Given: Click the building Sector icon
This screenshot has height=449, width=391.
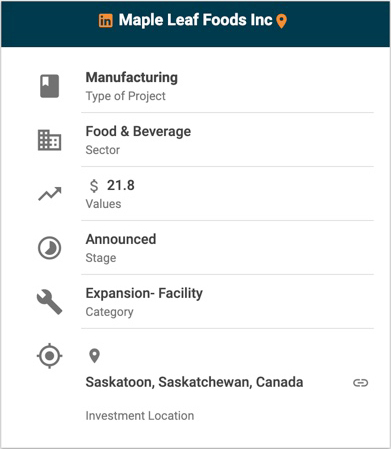Looking at the screenshot, I should click(49, 140).
